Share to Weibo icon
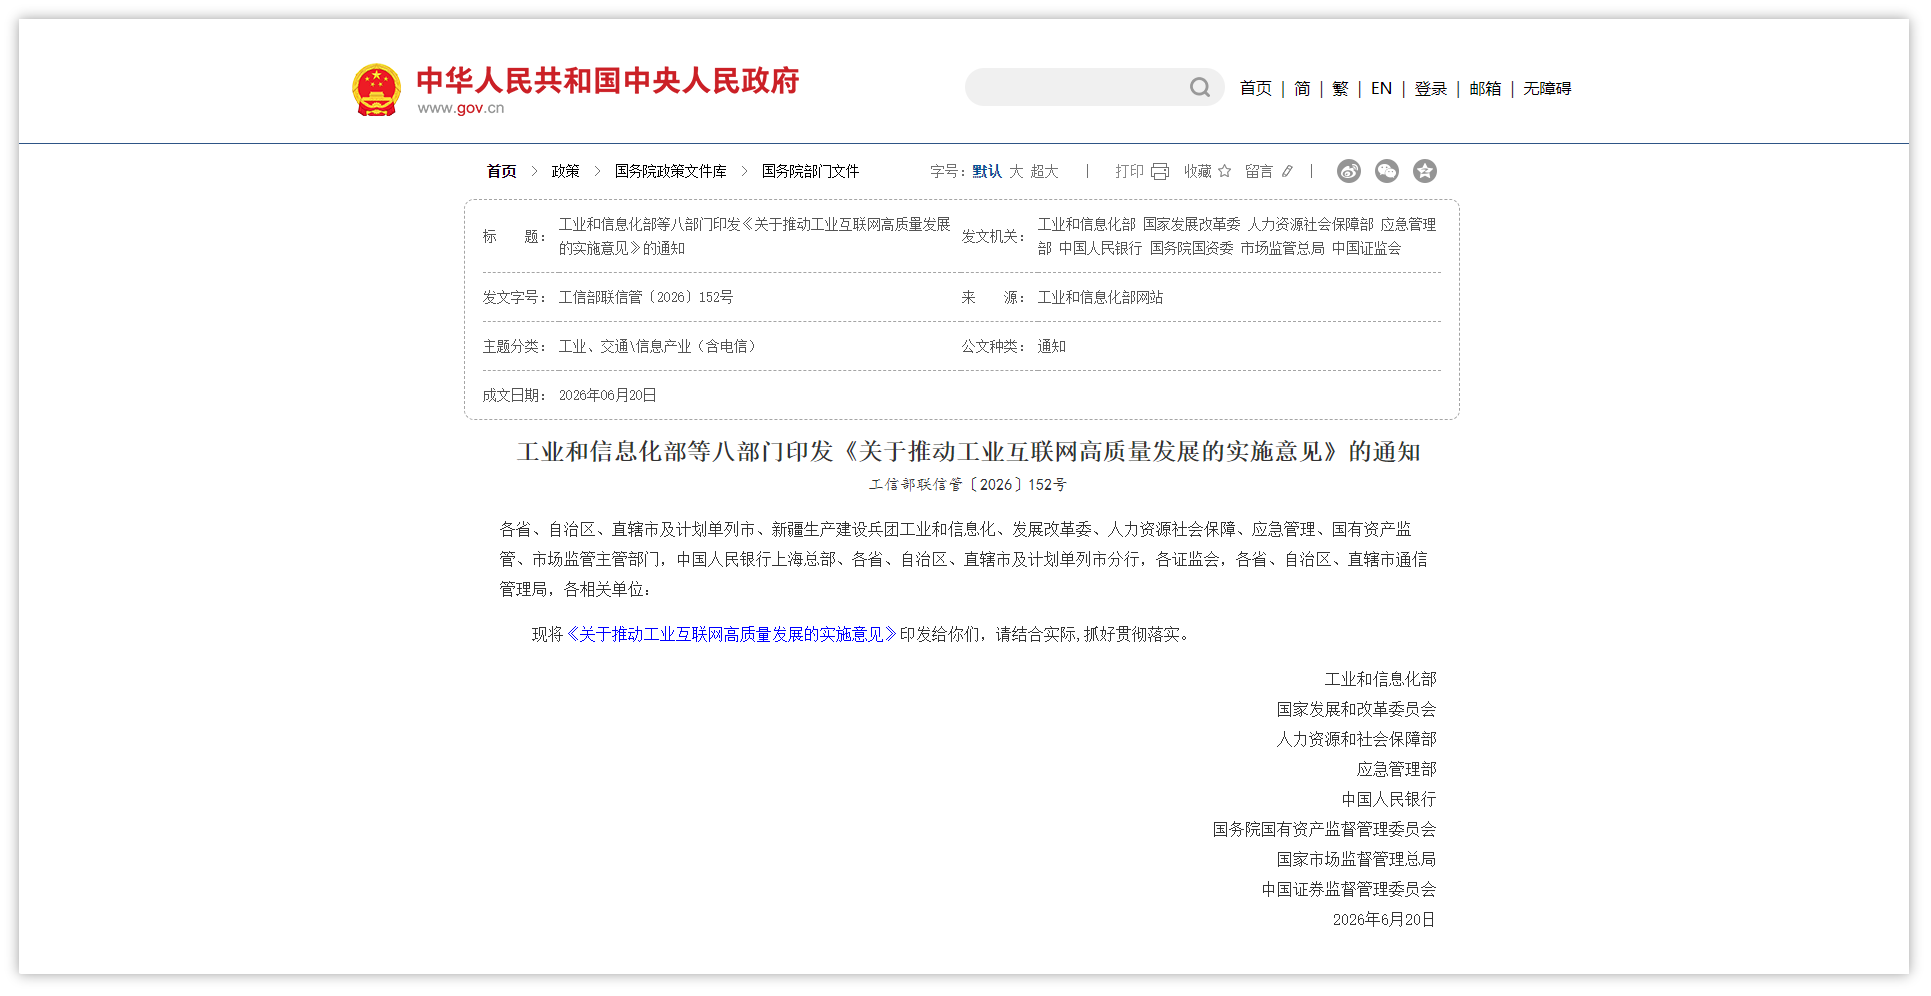The width and height of the screenshot is (1931, 996). pos(1349,171)
